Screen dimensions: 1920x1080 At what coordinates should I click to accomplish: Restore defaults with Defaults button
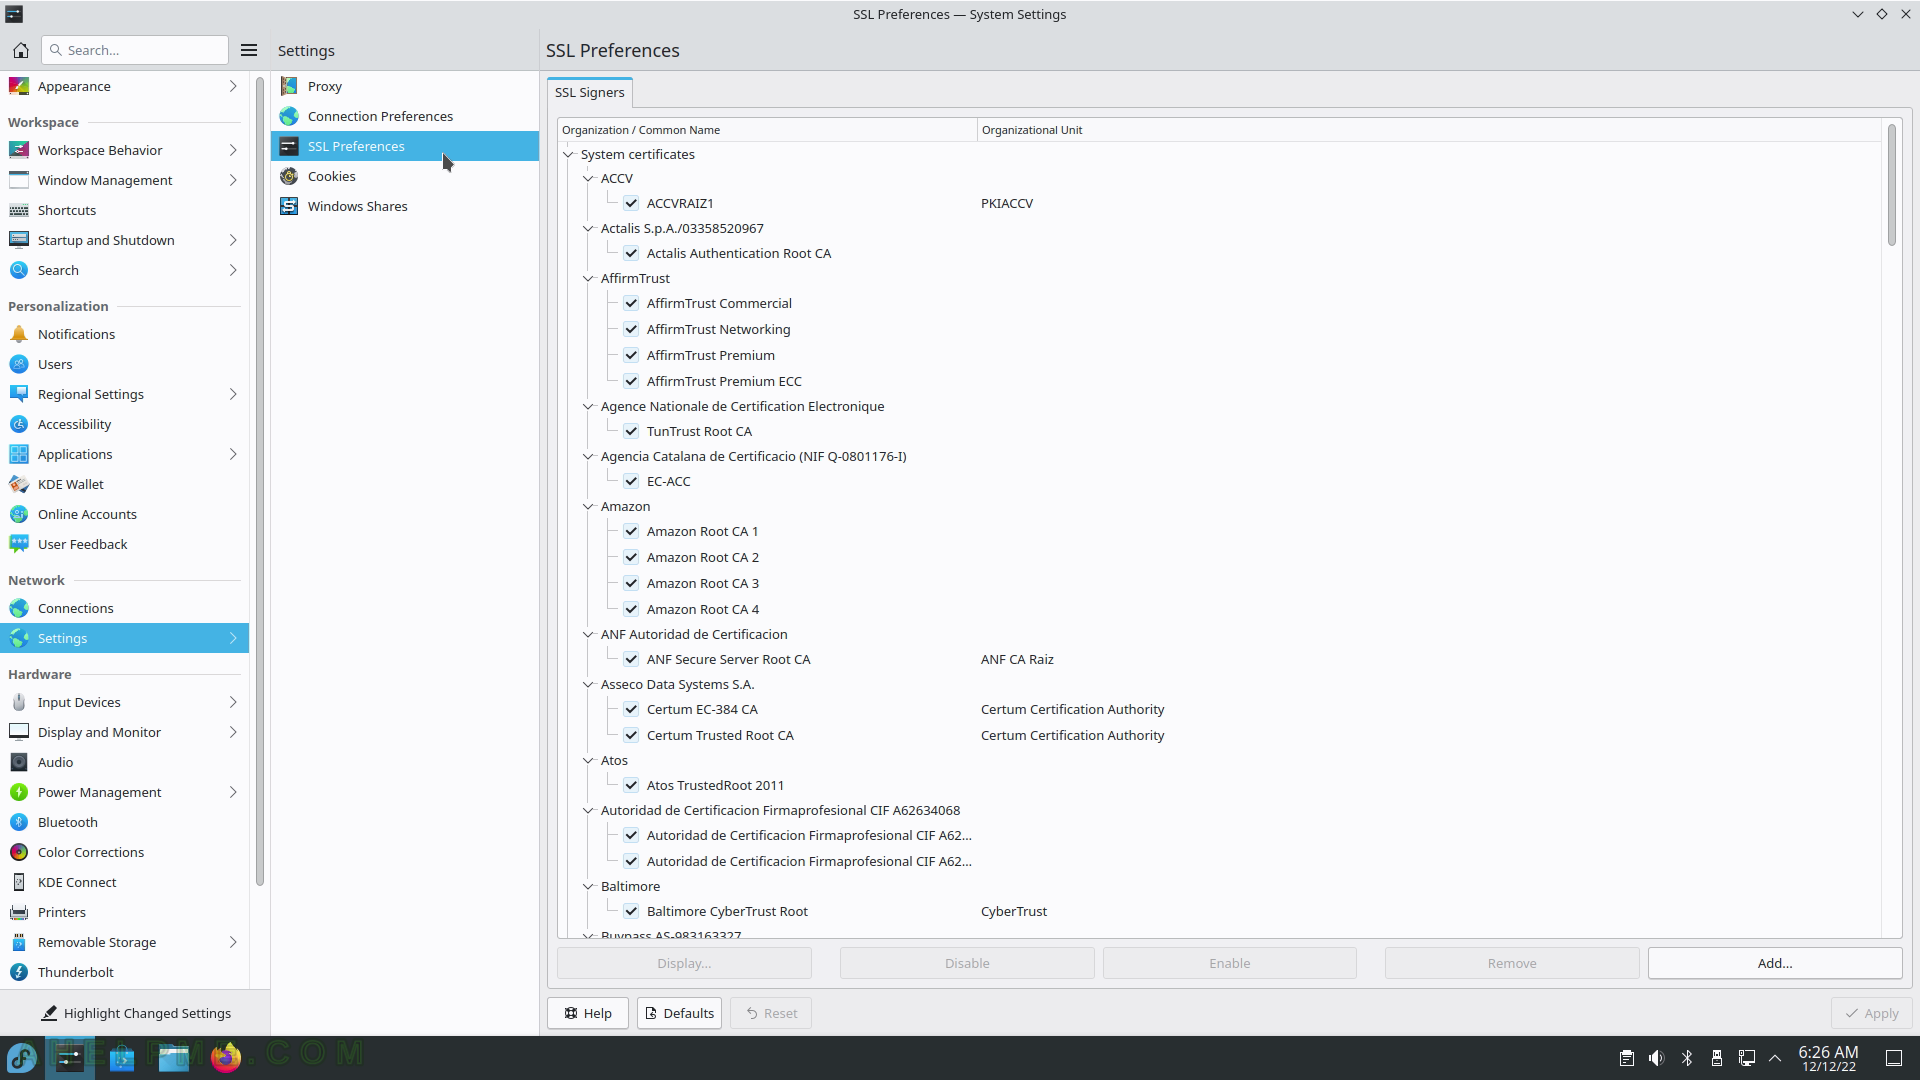pyautogui.click(x=679, y=1013)
